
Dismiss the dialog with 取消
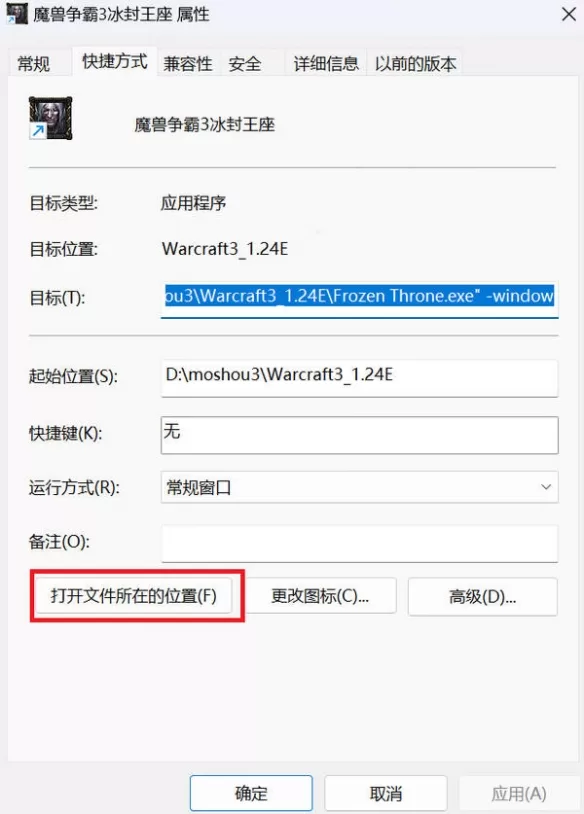[x=386, y=793]
